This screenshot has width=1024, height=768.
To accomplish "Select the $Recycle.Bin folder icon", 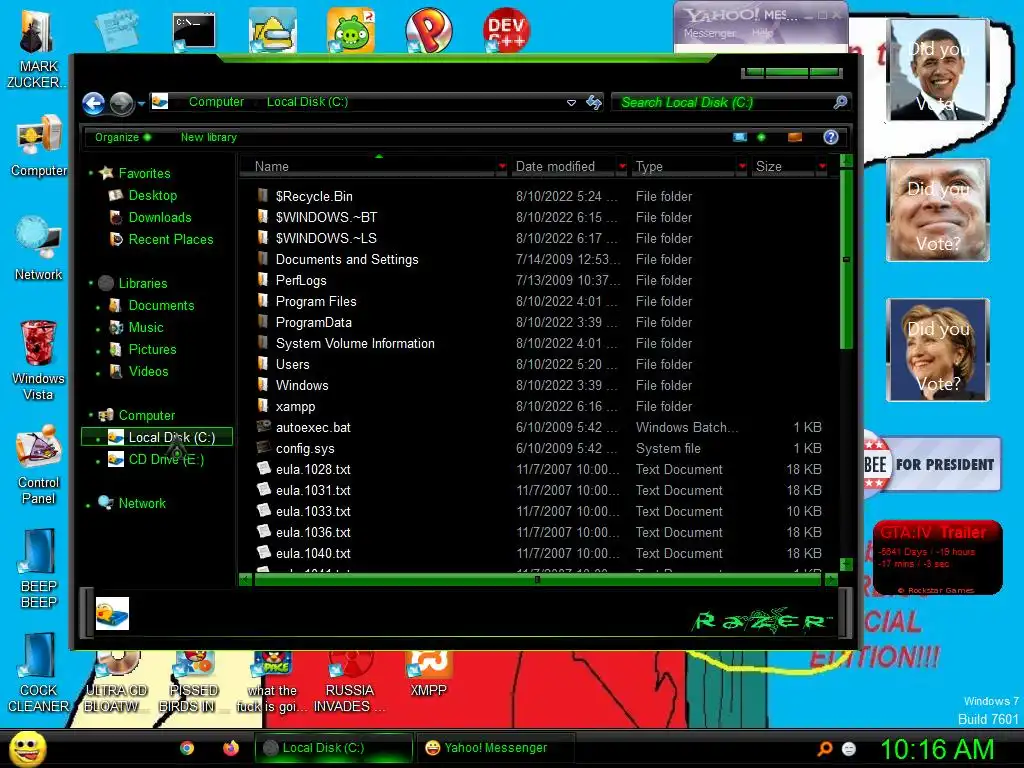I will tap(263, 195).
